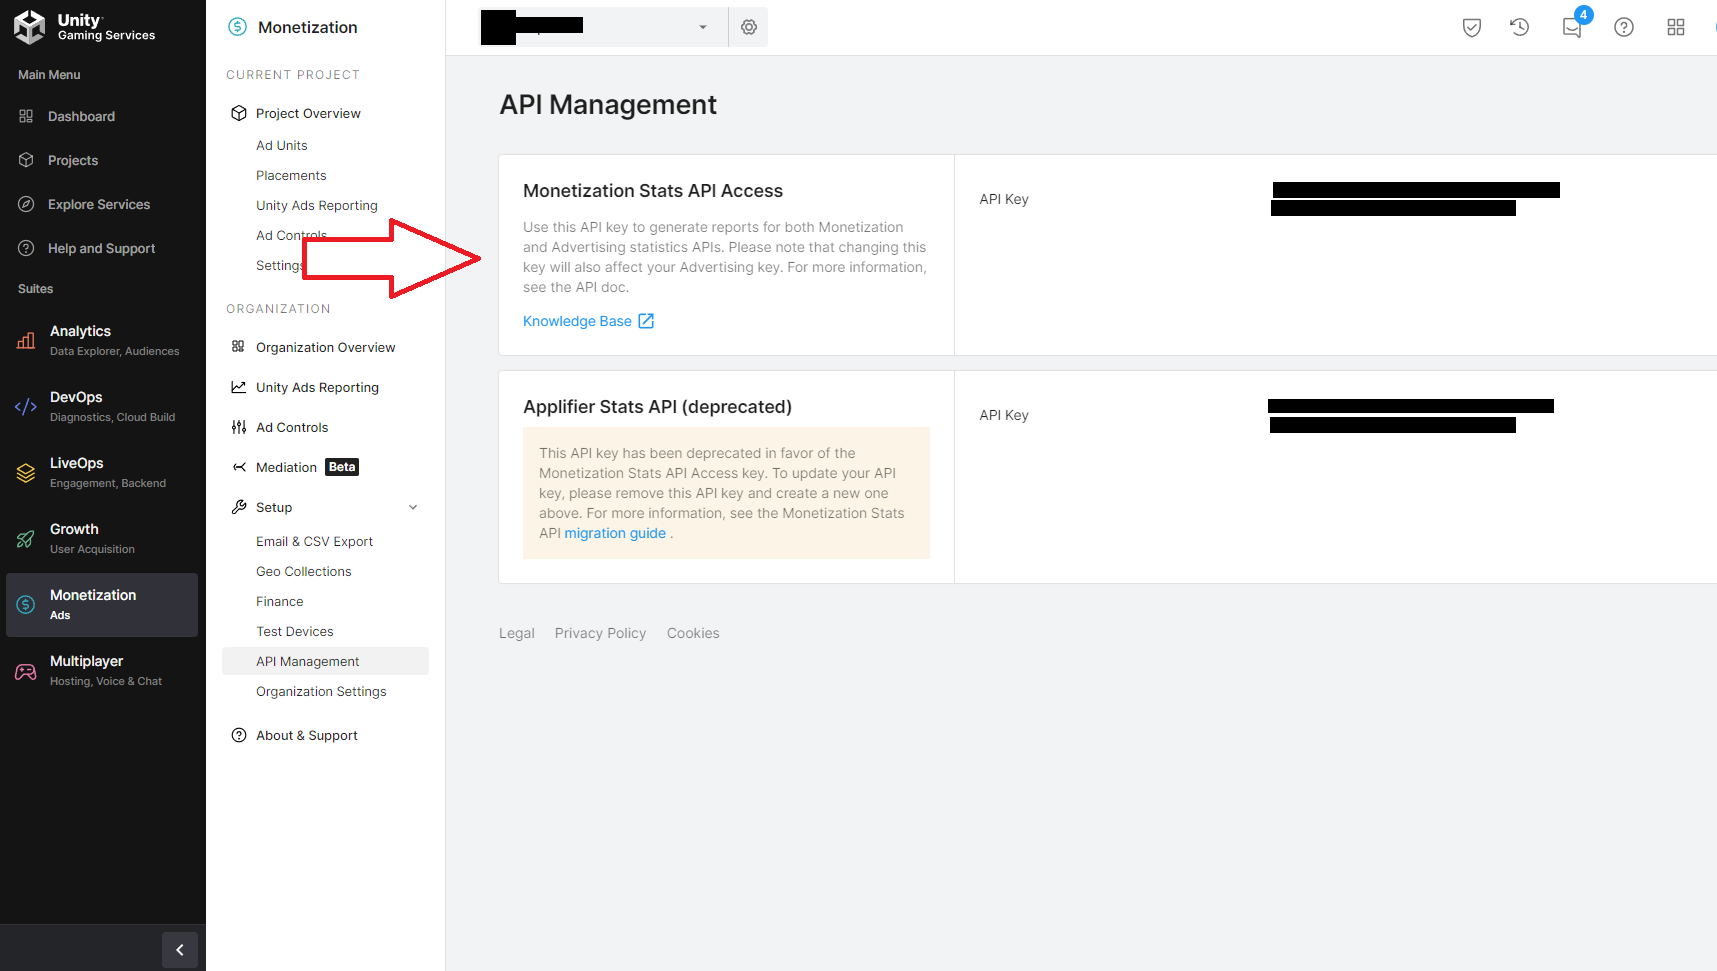
Task: Open the Legal footer link
Action: click(x=517, y=633)
